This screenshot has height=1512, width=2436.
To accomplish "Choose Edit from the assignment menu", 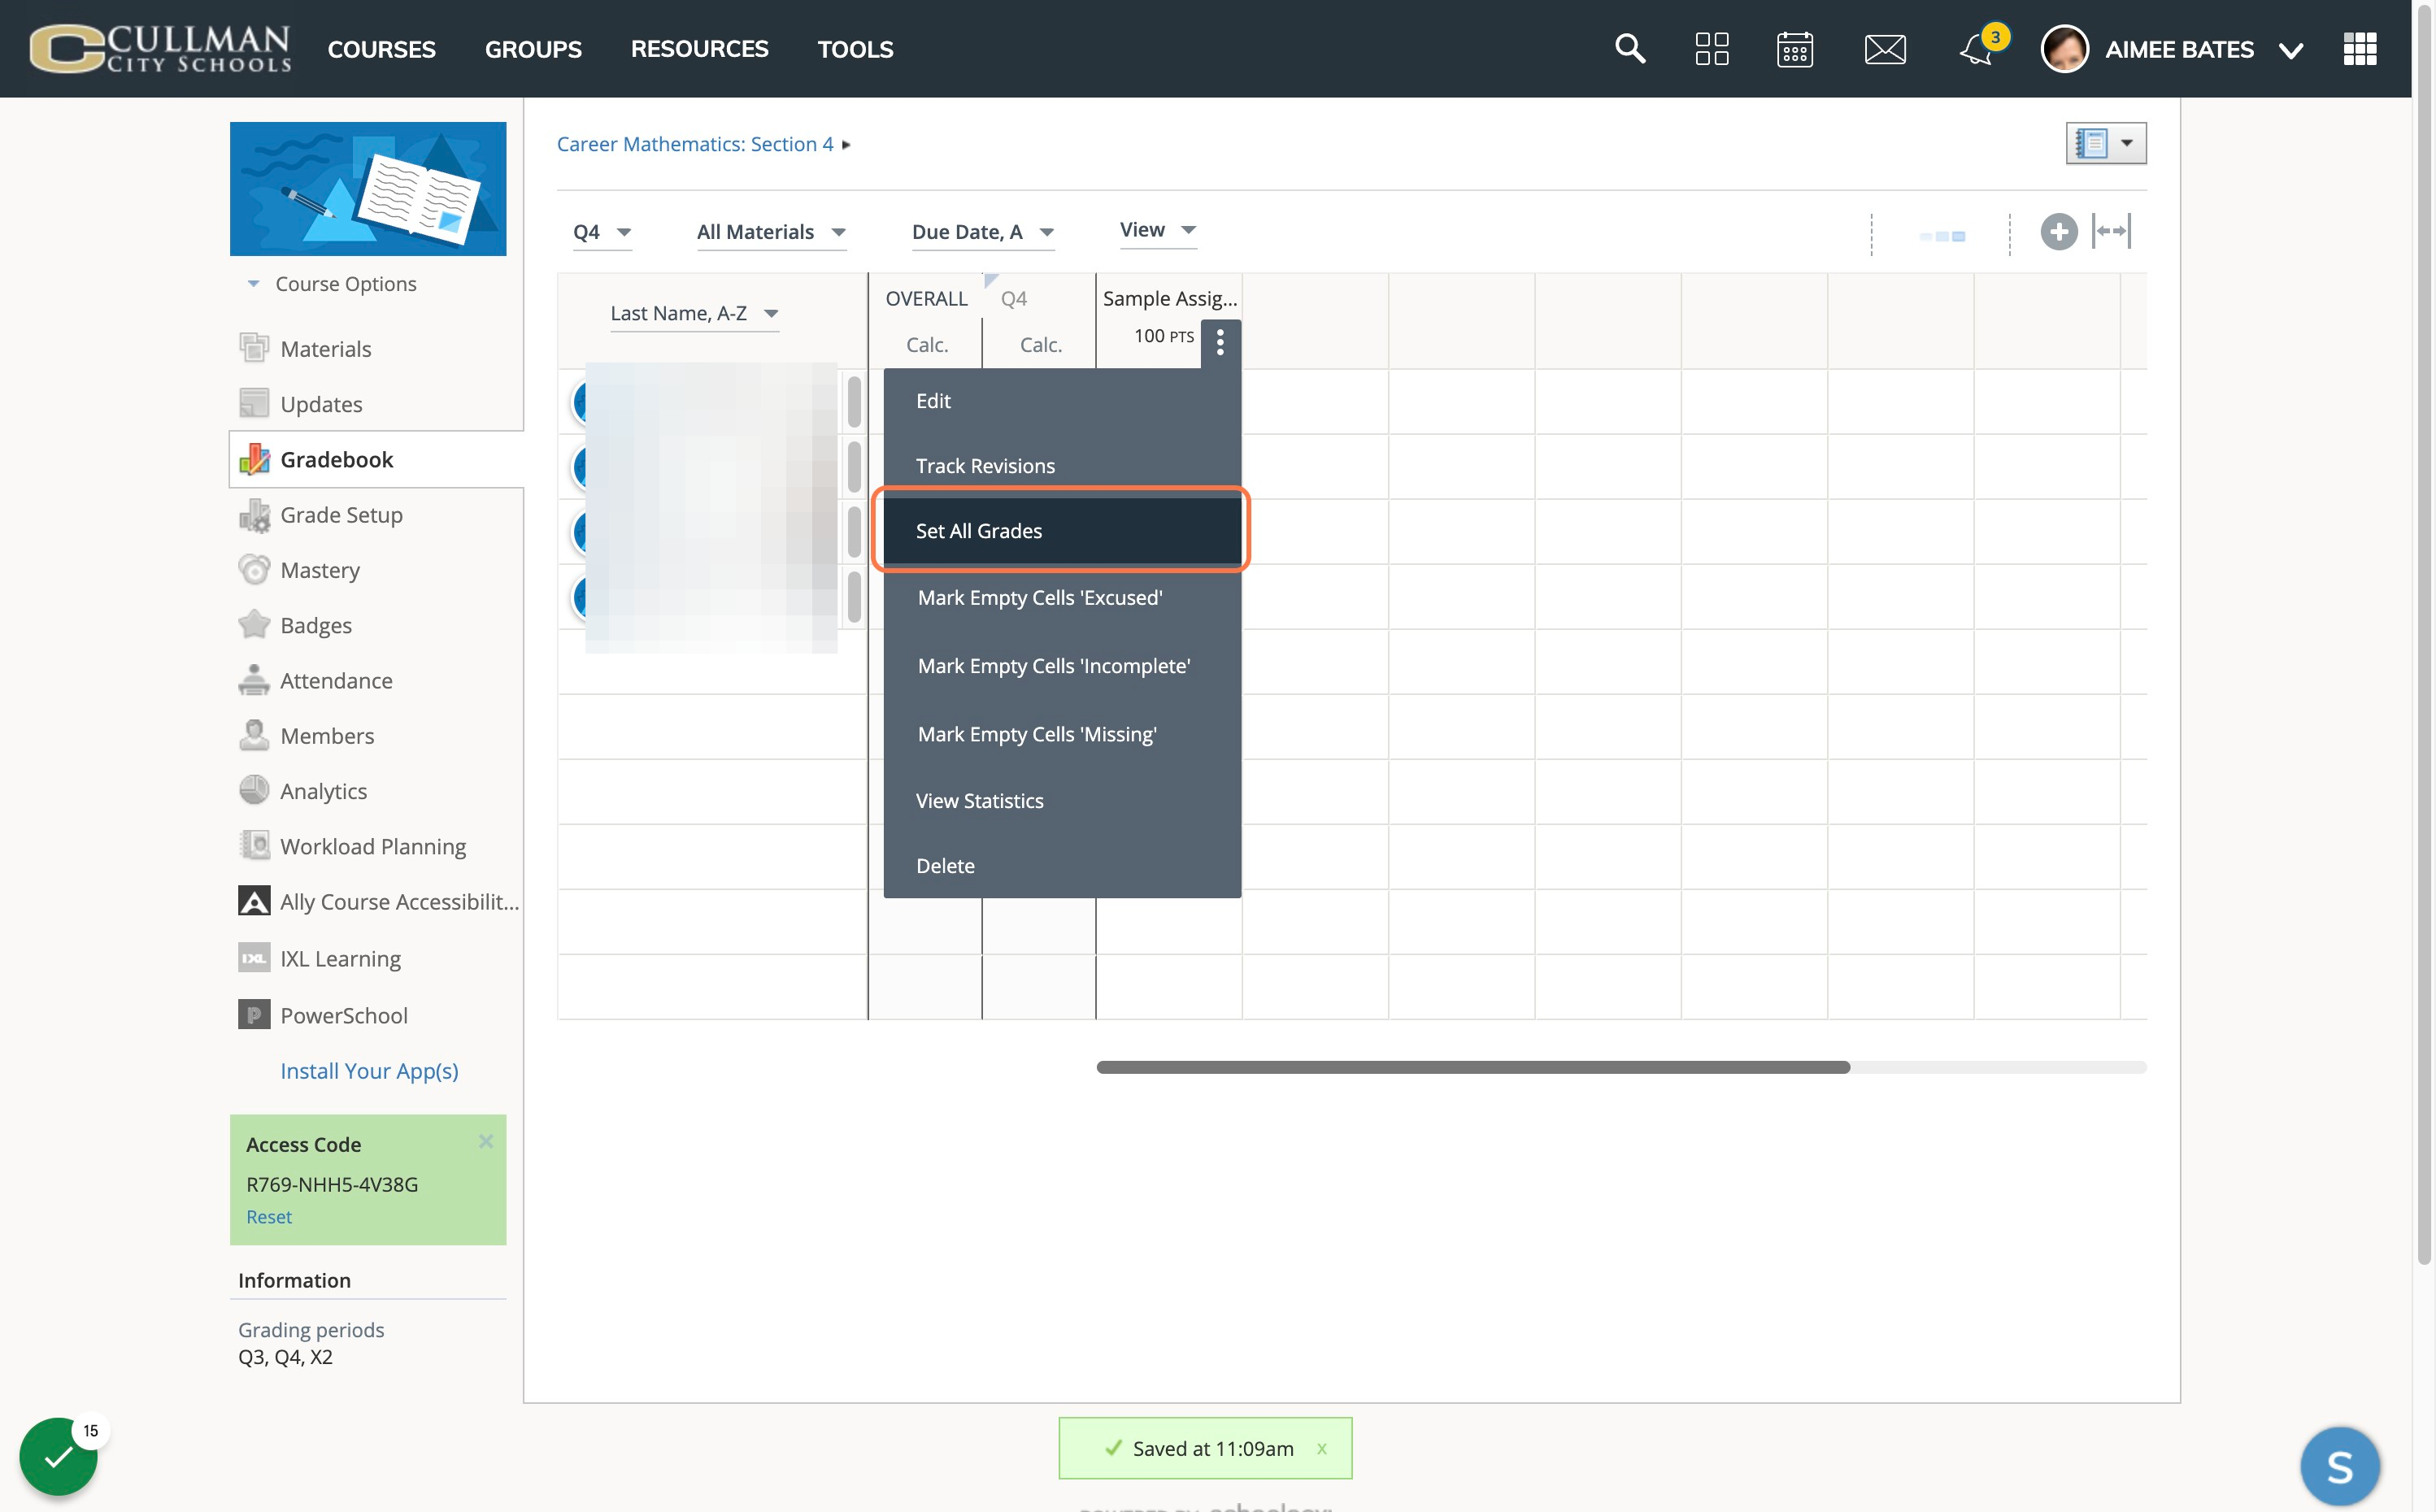I will [x=1062, y=400].
